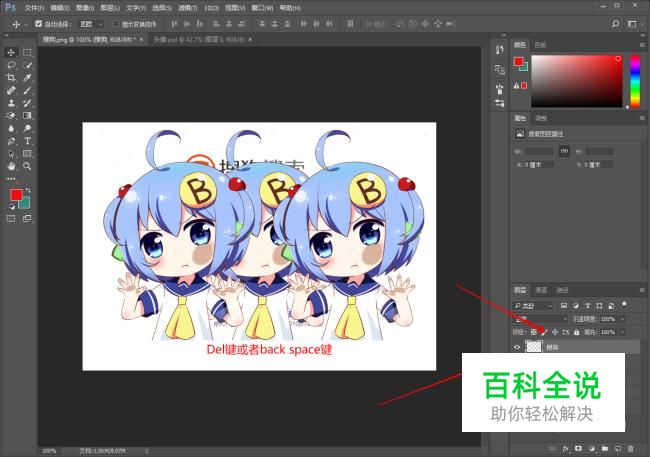Toggle the Auto-Select checkbox
This screenshot has height=457, width=650.
(39, 24)
